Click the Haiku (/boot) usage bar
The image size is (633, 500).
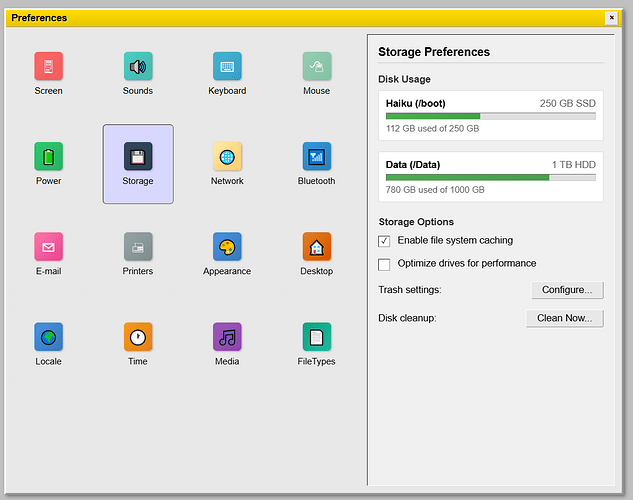coord(490,116)
